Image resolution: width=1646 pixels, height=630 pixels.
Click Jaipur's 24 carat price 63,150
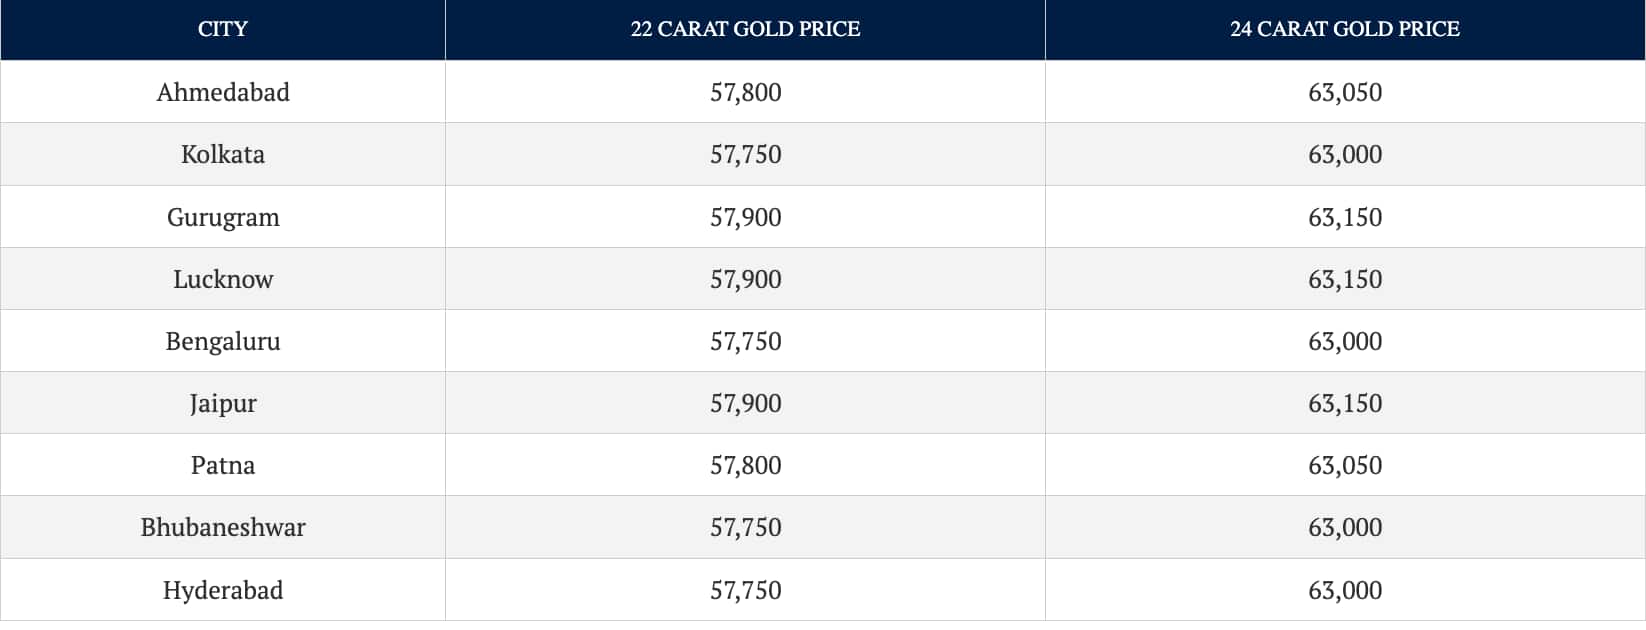(1345, 403)
